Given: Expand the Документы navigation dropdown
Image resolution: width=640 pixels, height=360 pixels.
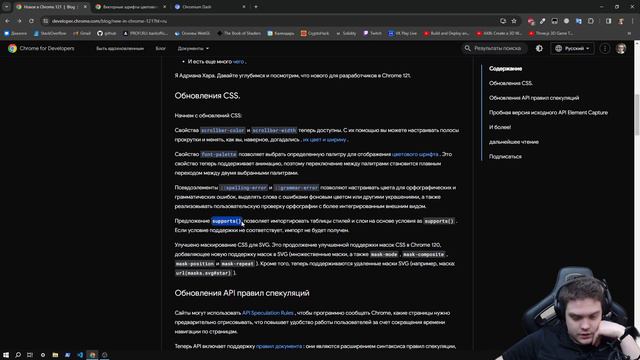Looking at the screenshot, I should 193,48.
